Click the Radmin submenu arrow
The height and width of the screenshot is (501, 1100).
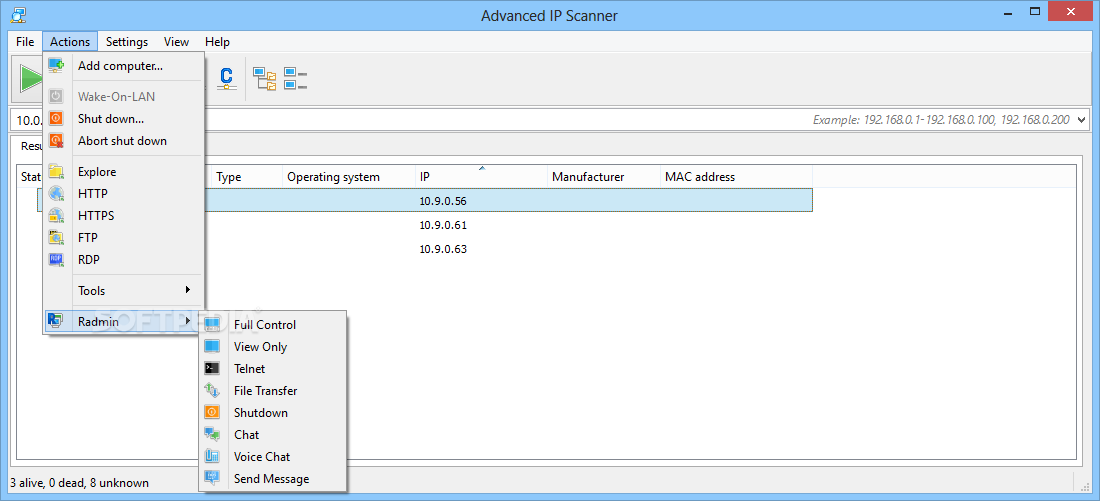(x=188, y=321)
